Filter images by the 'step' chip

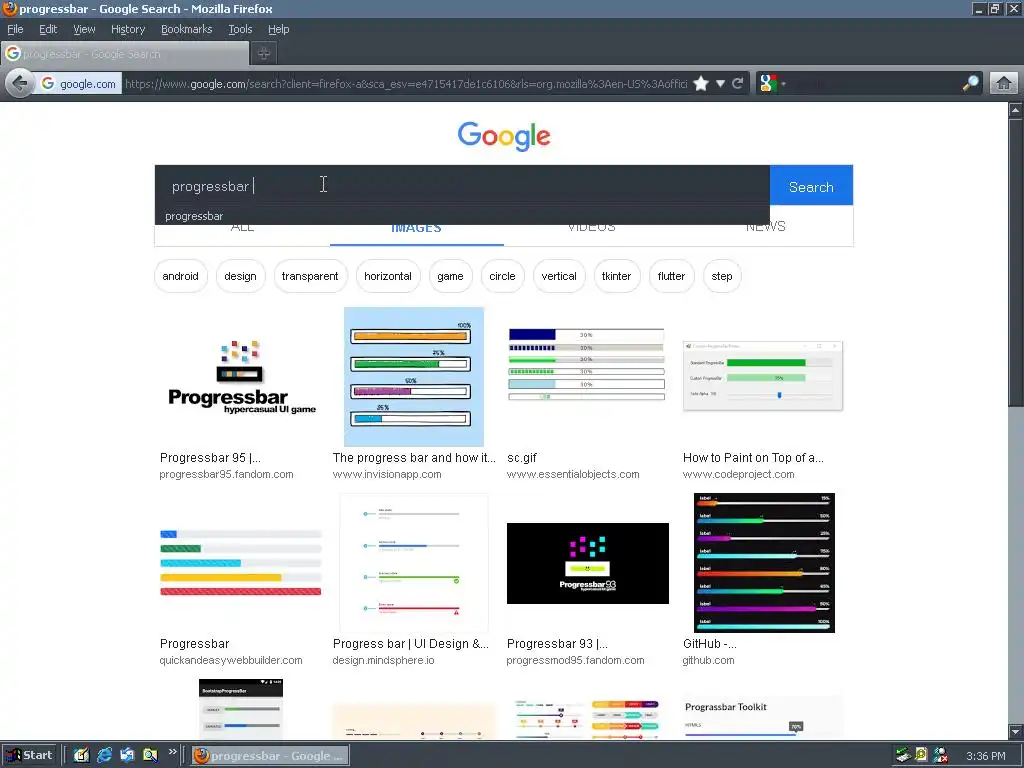pyautogui.click(x=722, y=276)
